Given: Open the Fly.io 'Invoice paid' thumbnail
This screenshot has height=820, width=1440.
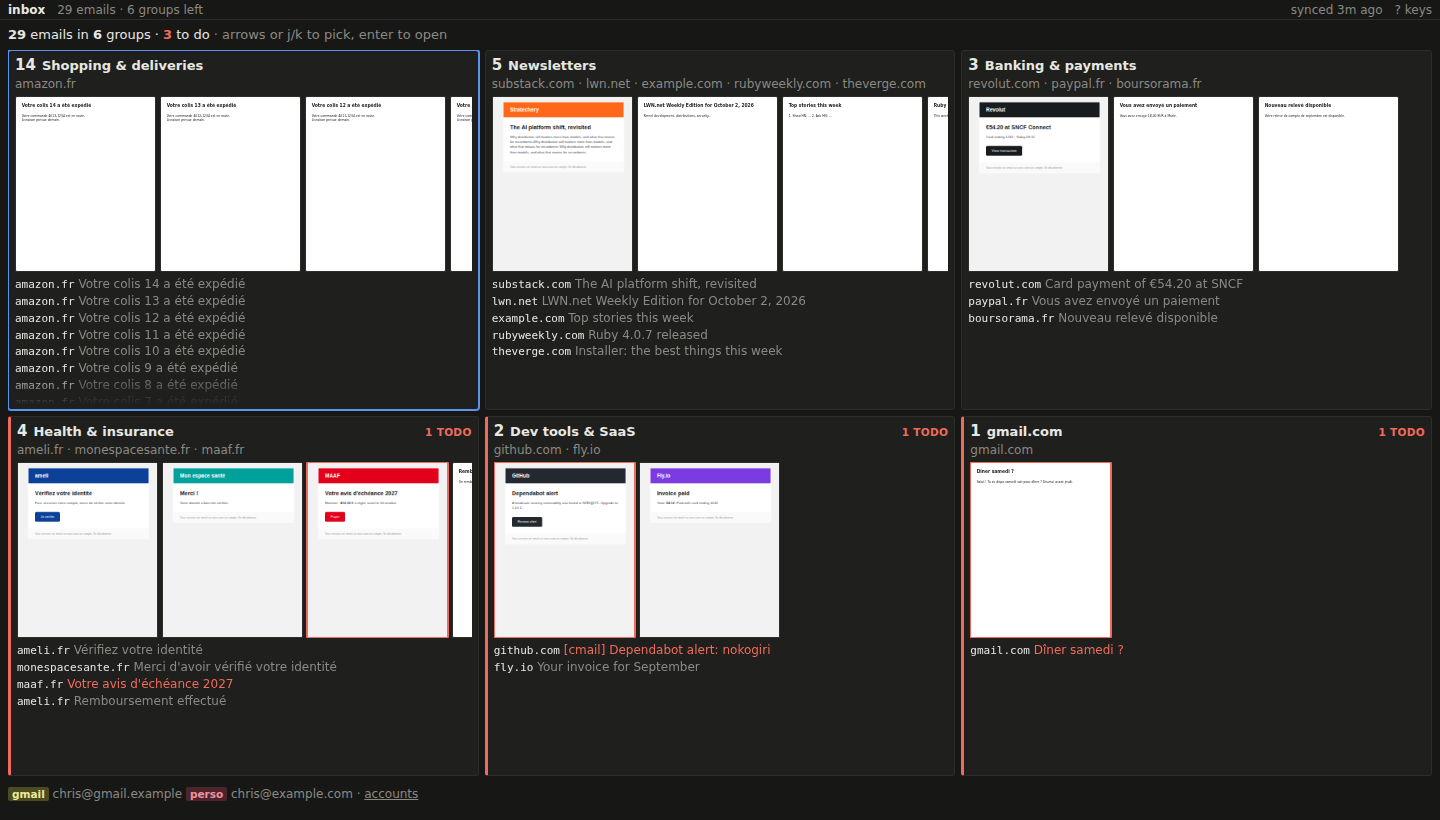Looking at the screenshot, I should point(709,550).
